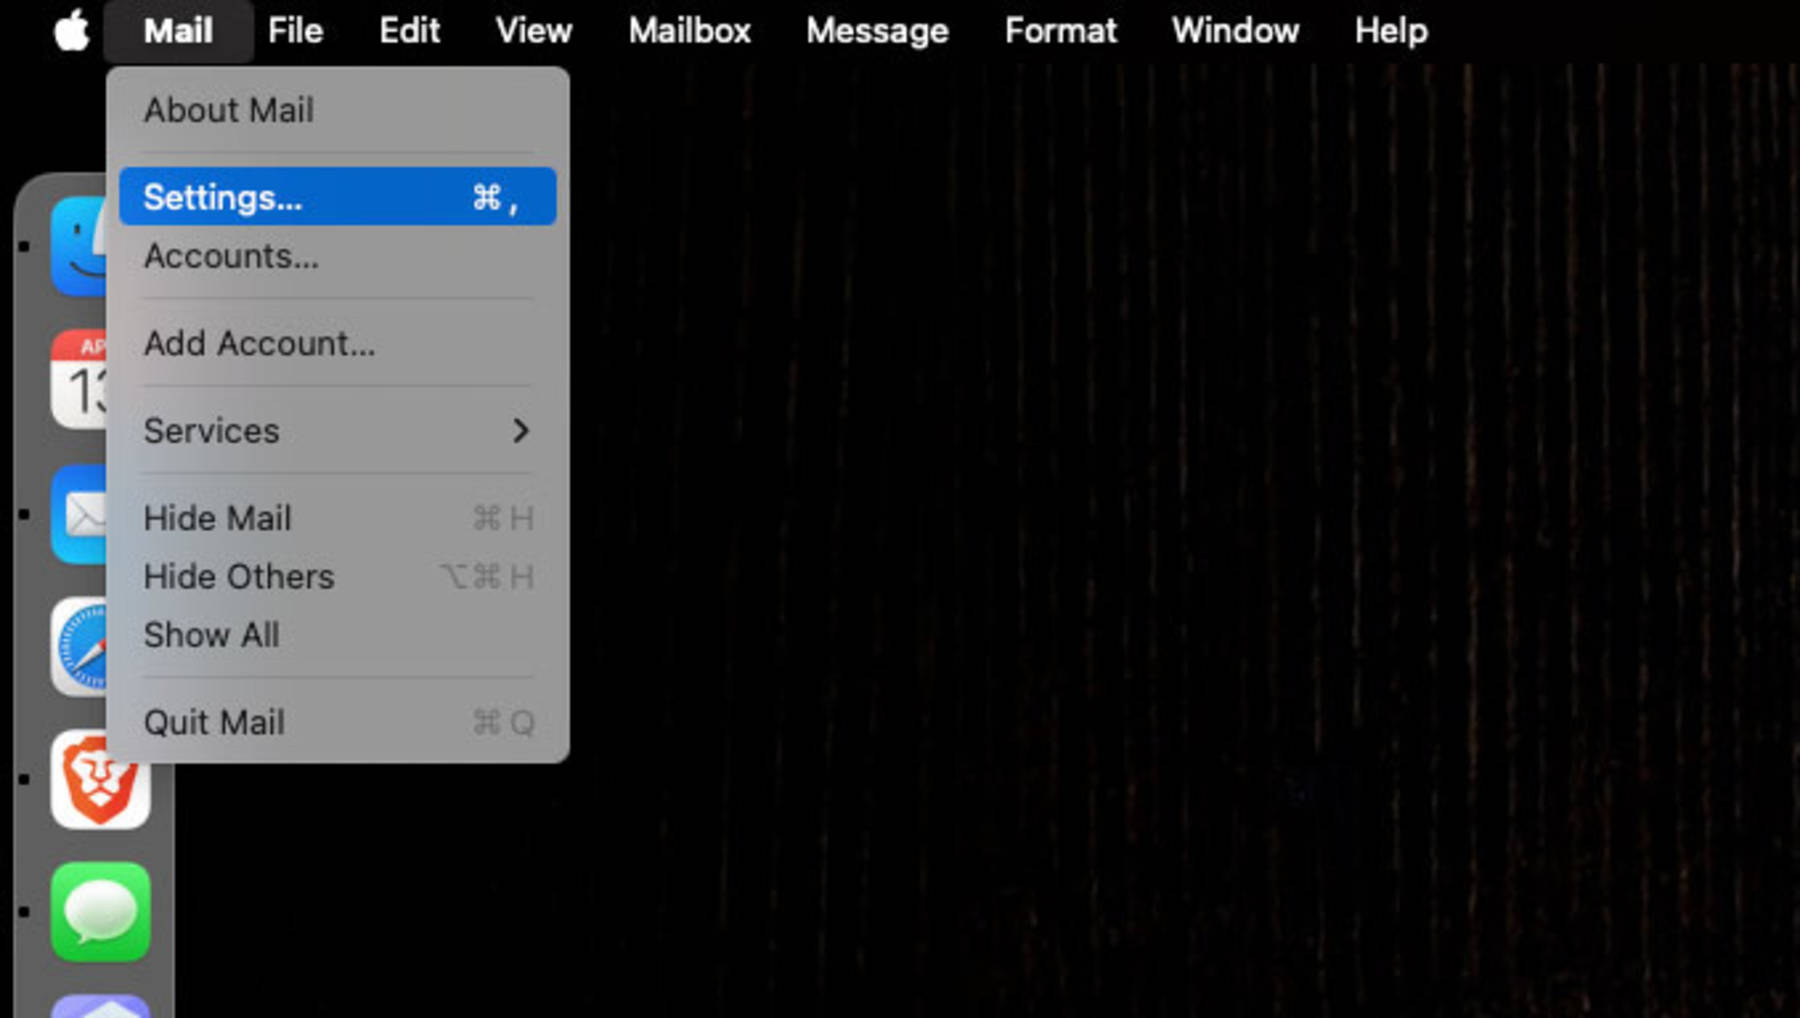Click the Mail app Dock icon
1800x1018 pixels.
click(79, 513)
